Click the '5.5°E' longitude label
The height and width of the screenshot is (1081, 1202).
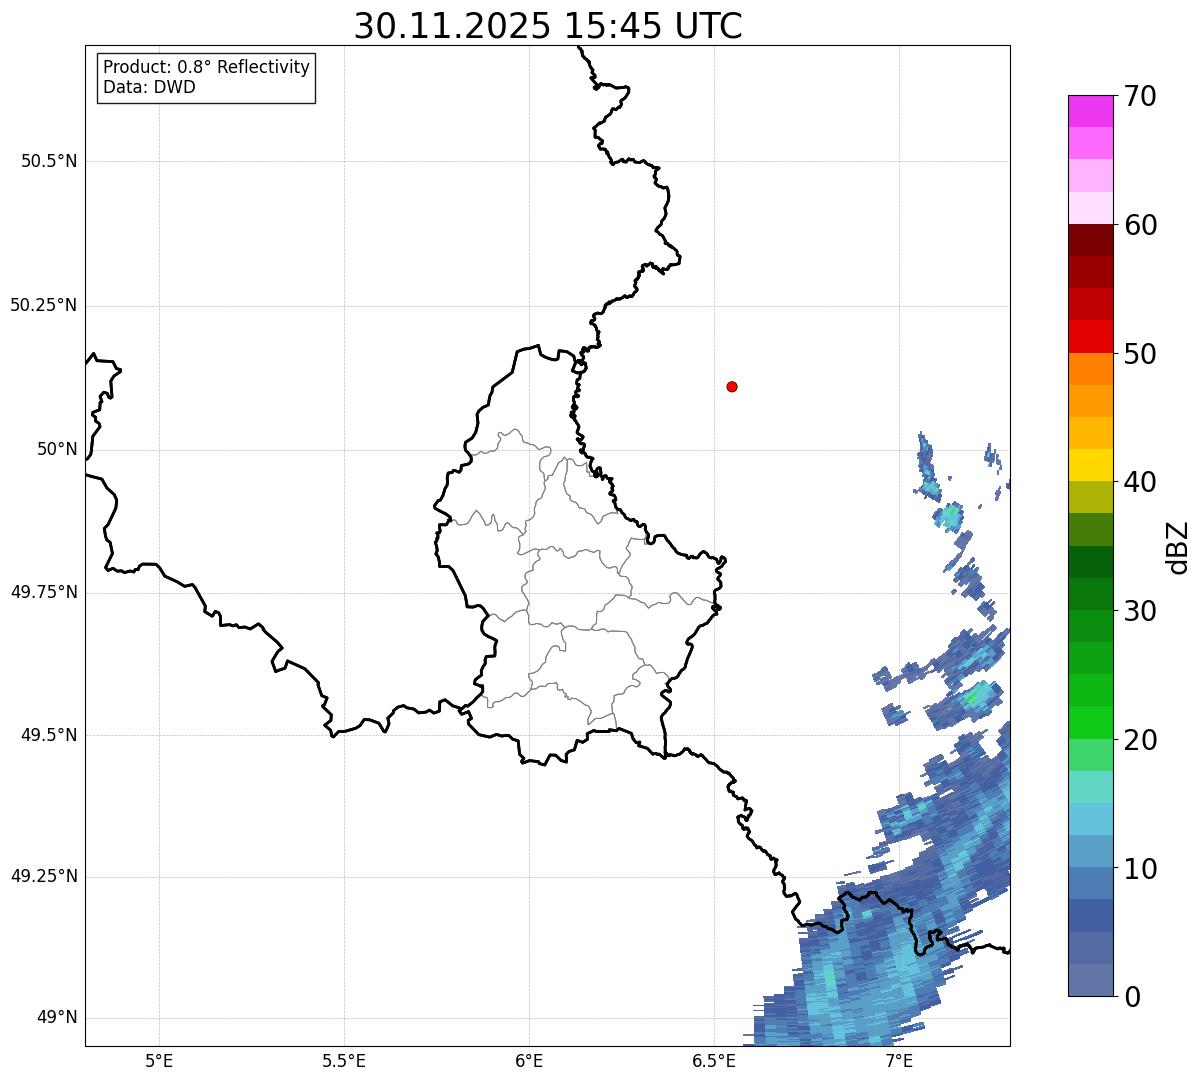[x=344, y=1060]
